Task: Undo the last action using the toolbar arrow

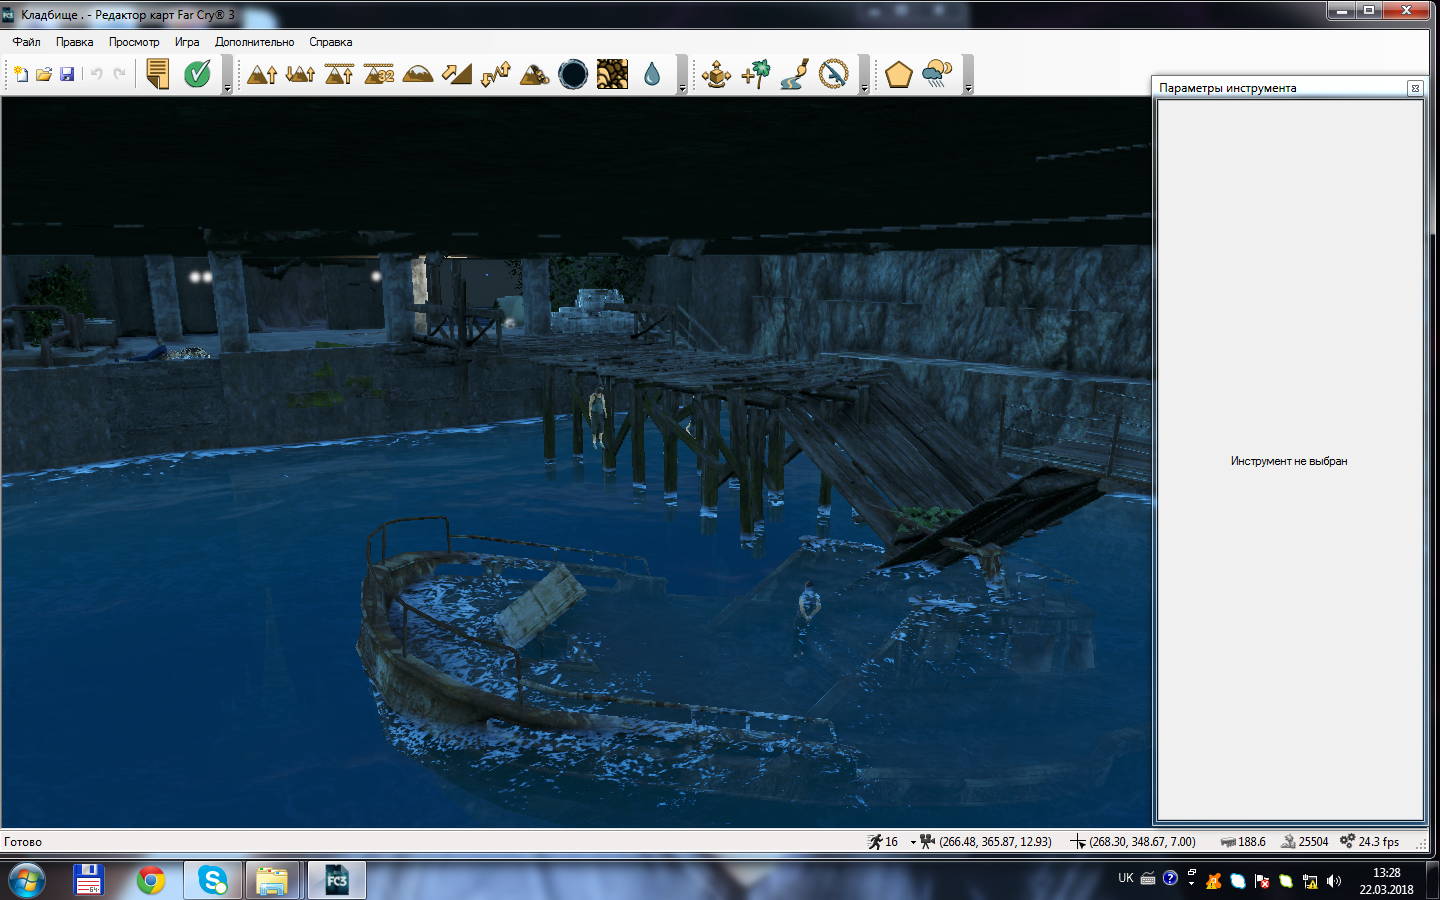Action: [x=96, y=74]
